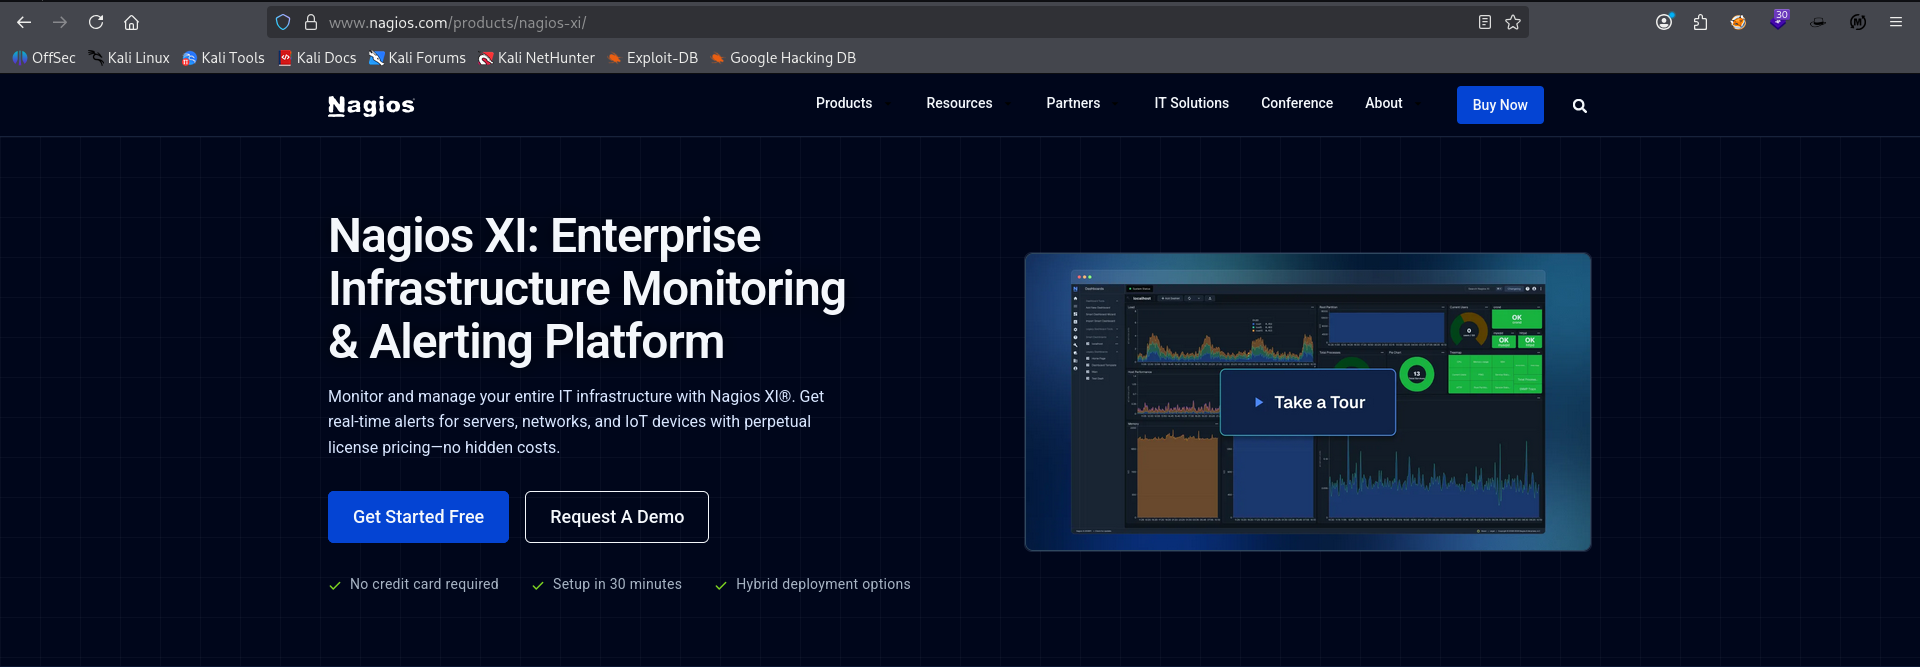Open the Extensions puzzle-piece icon

pyautogui.click(x=1700, y=22)
